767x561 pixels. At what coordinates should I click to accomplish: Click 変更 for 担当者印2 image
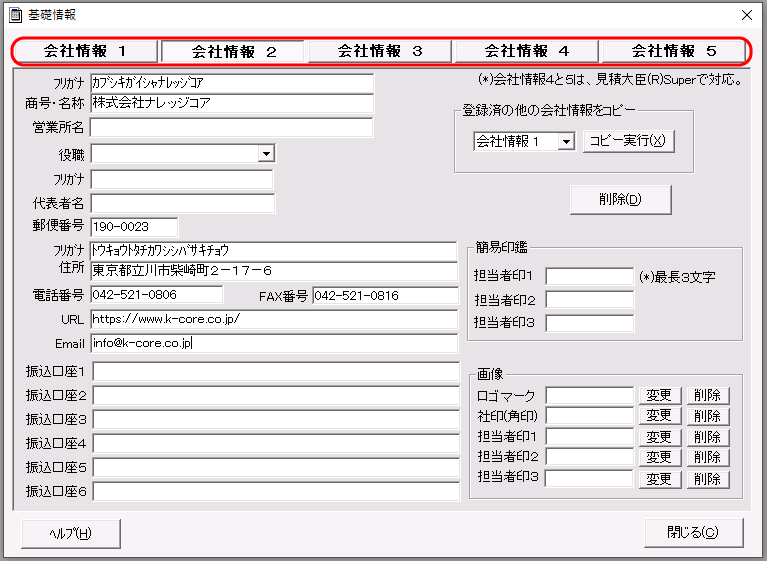click(x=659, y=457)
